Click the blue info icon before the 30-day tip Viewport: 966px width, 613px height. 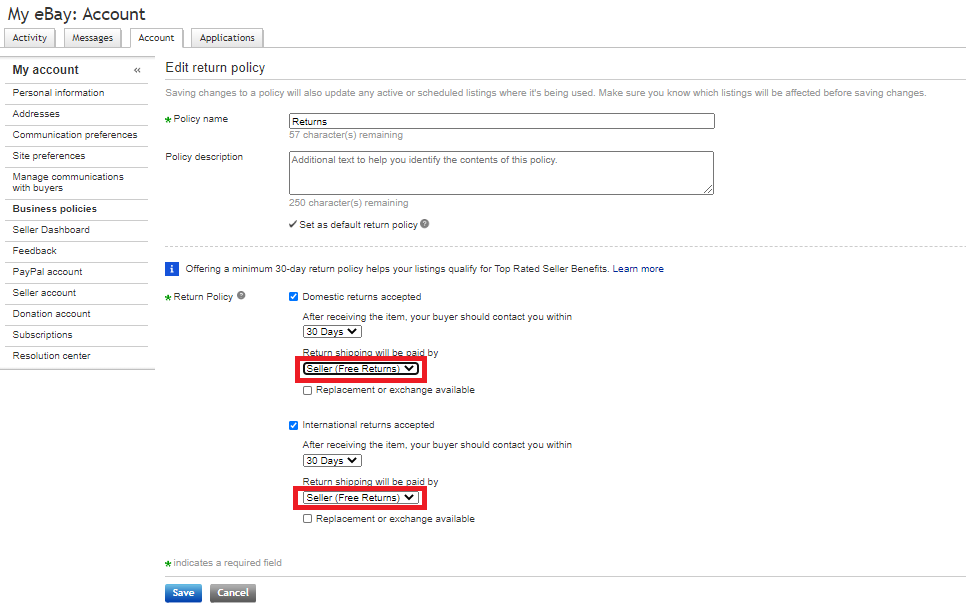tap(172, 269)
